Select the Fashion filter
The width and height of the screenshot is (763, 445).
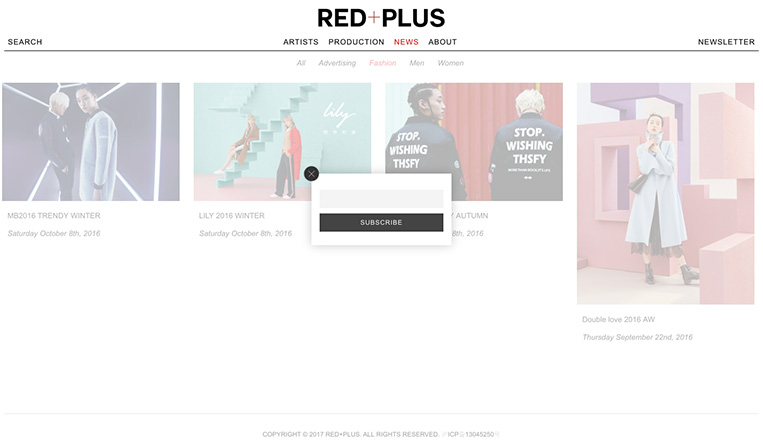click(x=382, y=63)
